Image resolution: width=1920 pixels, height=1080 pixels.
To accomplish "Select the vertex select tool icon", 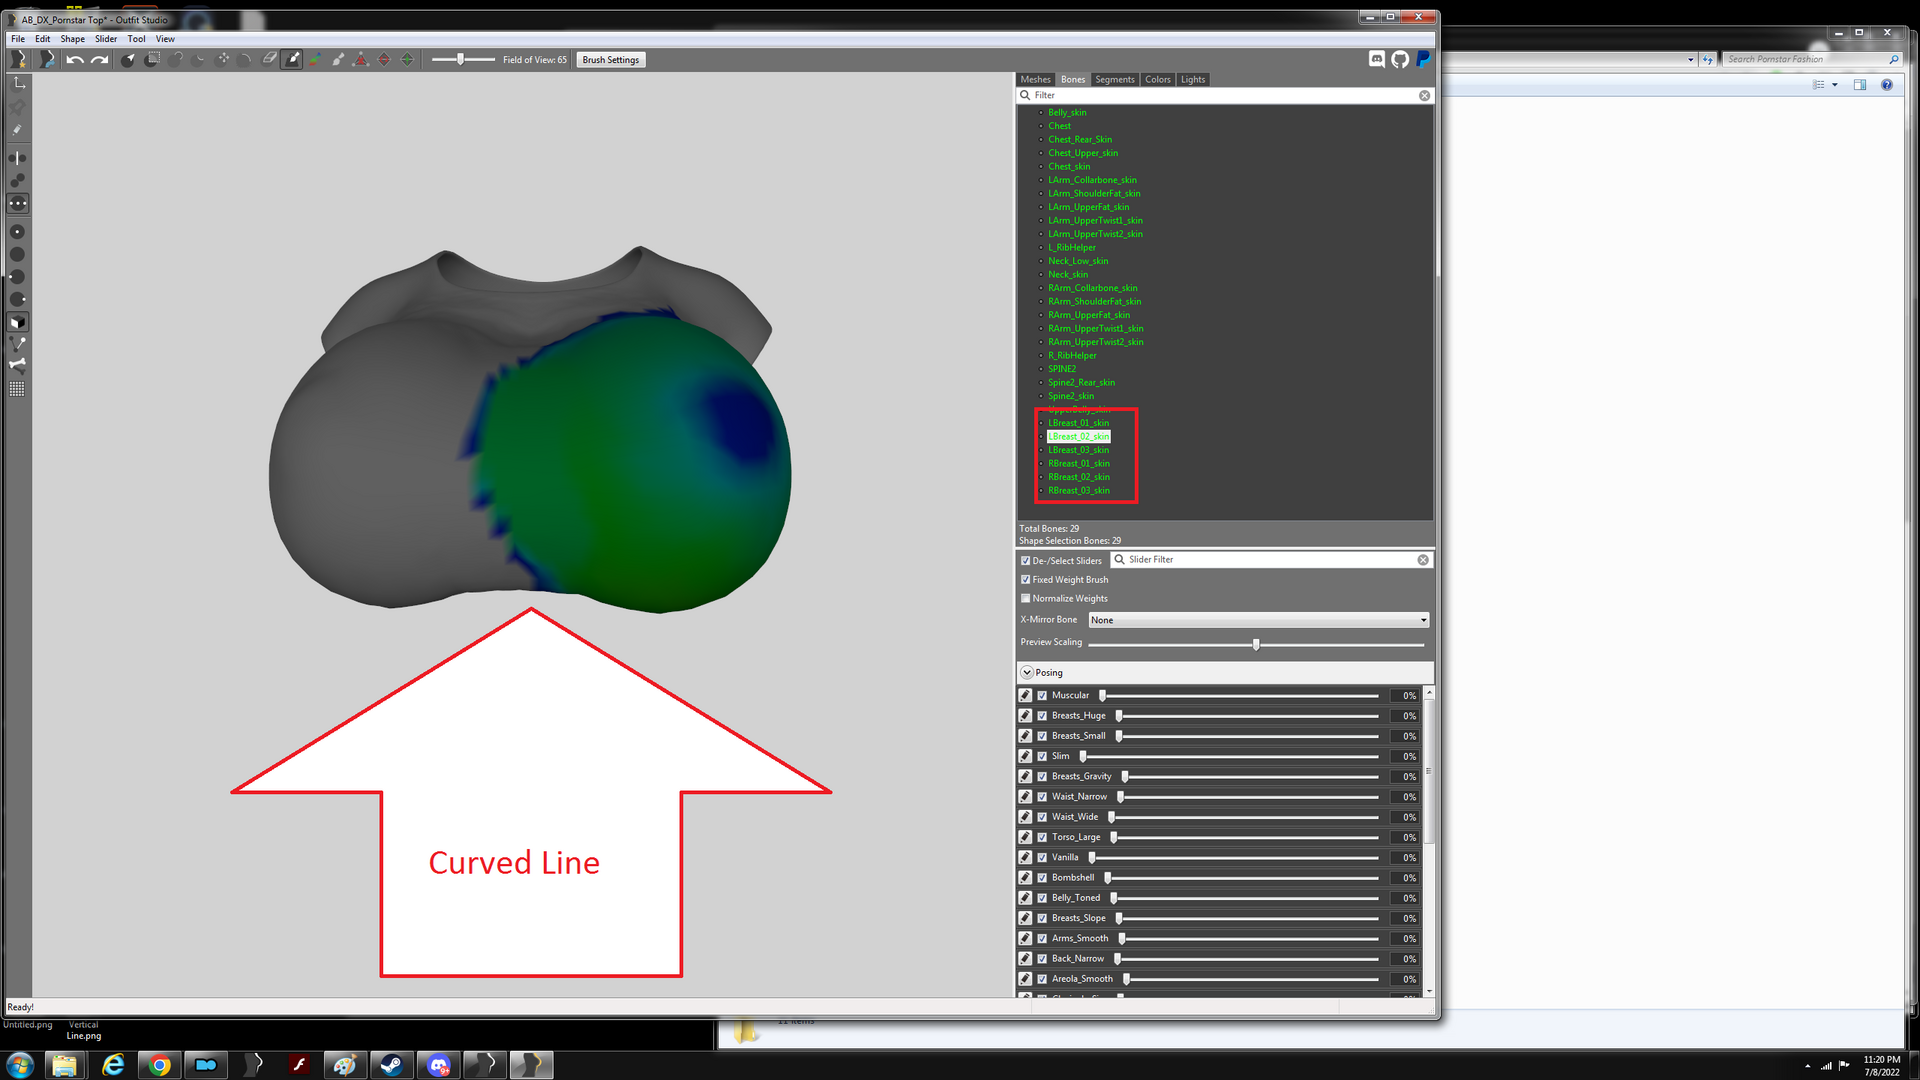I will [x=128, y=60].
